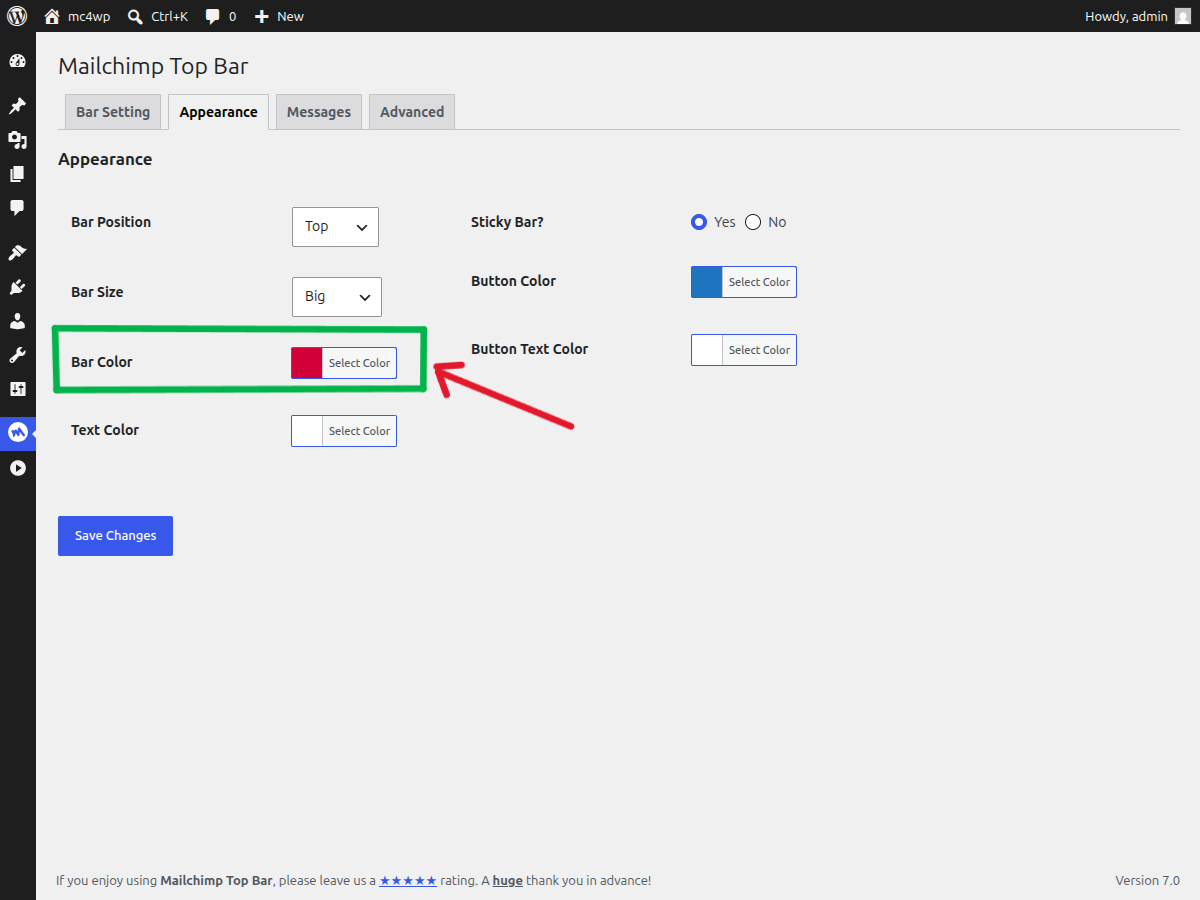1200x900 pixels.
Task: Click the plus New content icon
Action: pos(261,16)
